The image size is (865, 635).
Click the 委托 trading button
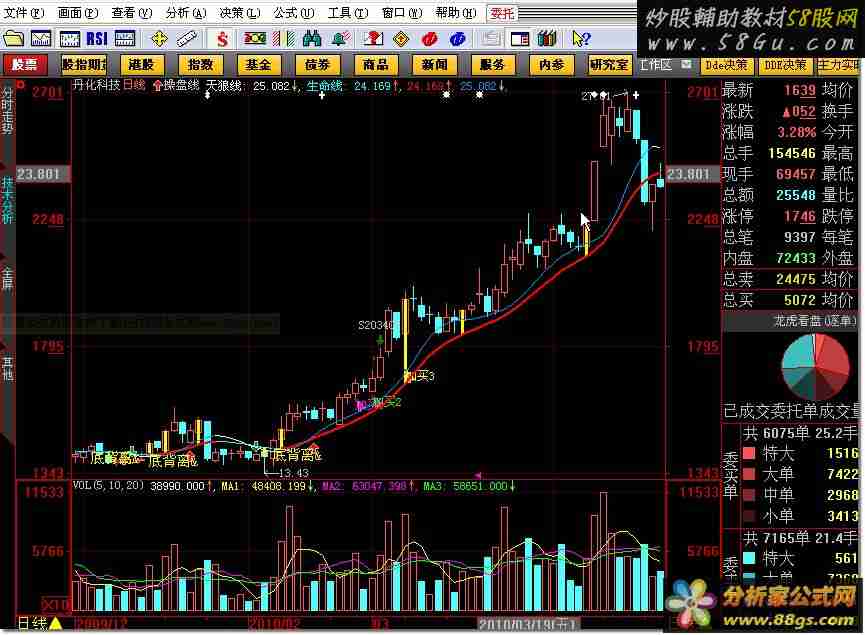click(x=502, y=13)
